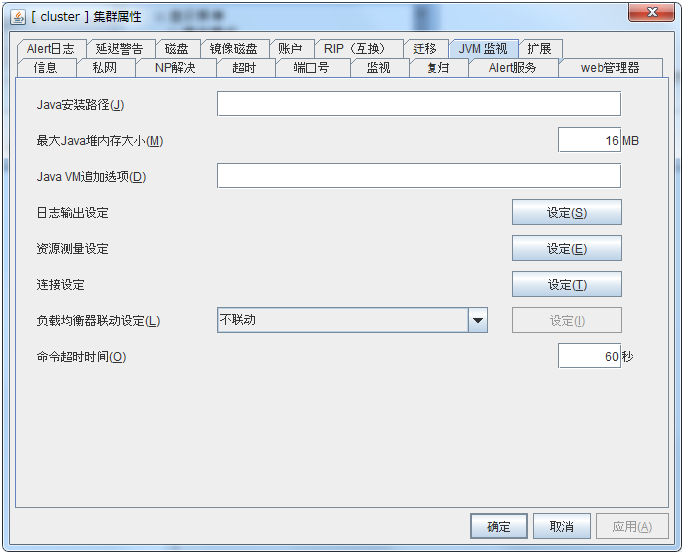Go to the 账户 tab
Image resolution: width=684 pixels, height=554 pixels.
[291, 48]
